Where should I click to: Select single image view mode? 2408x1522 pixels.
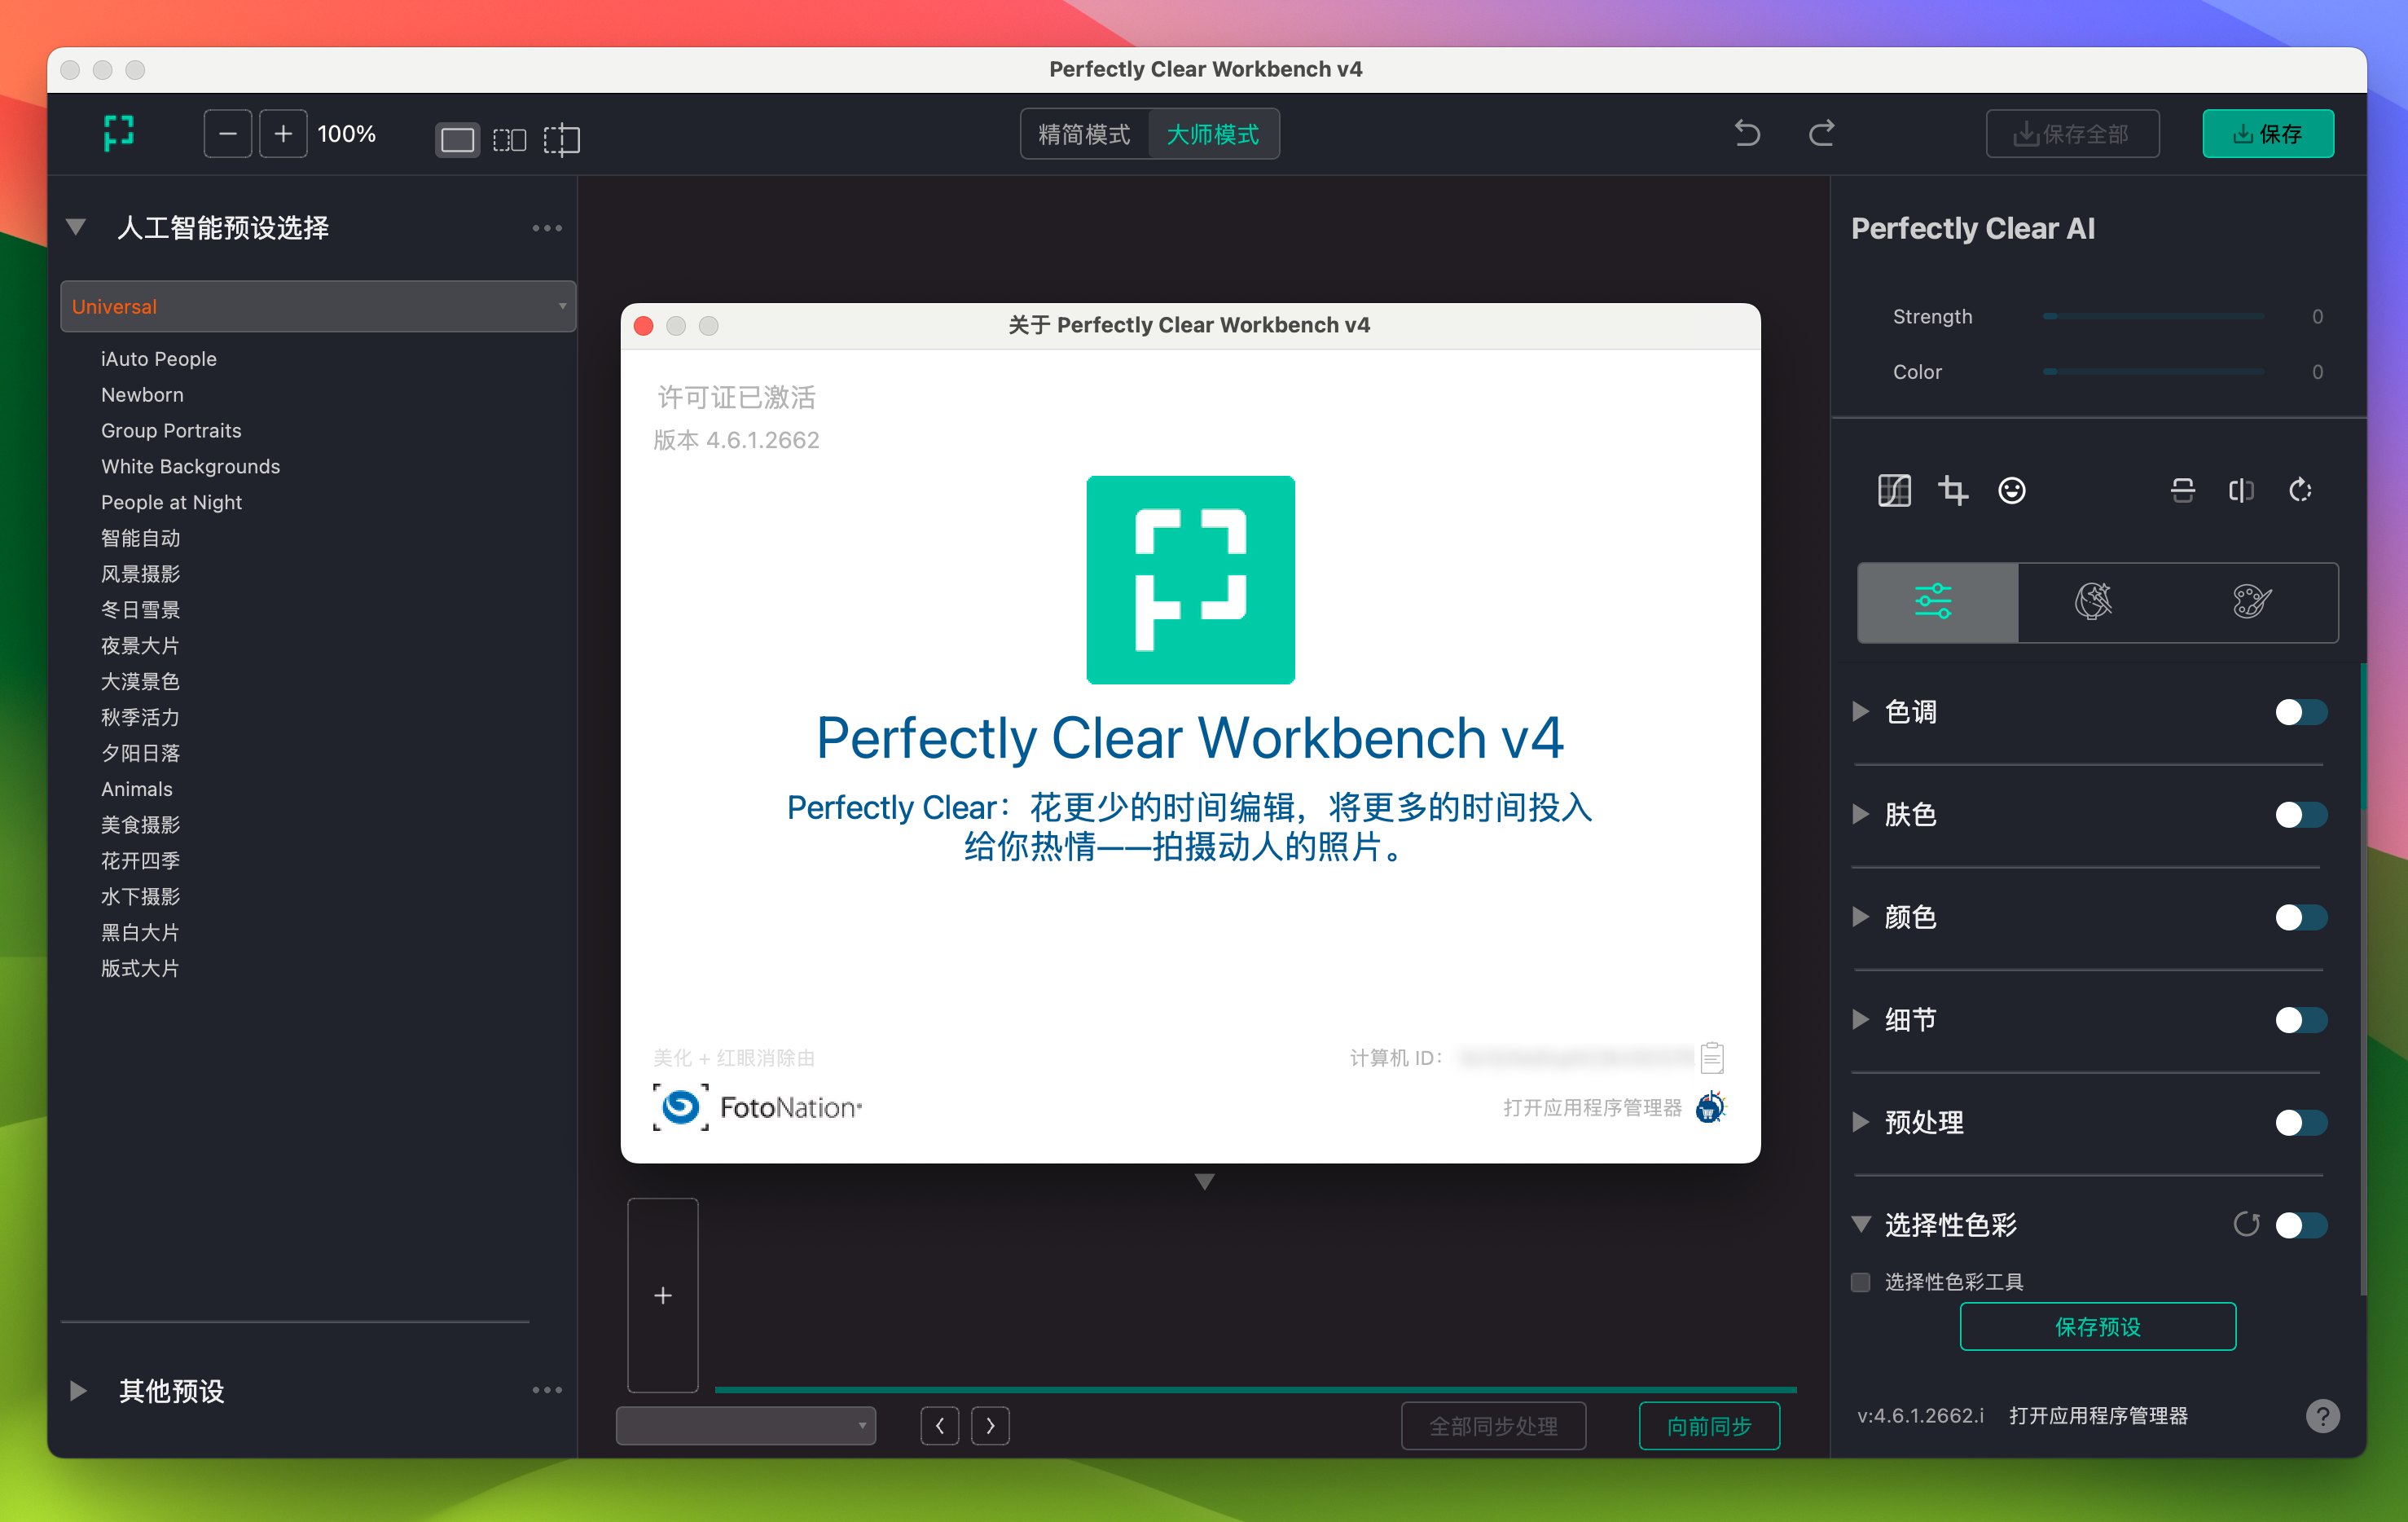(x=457, y=139)
